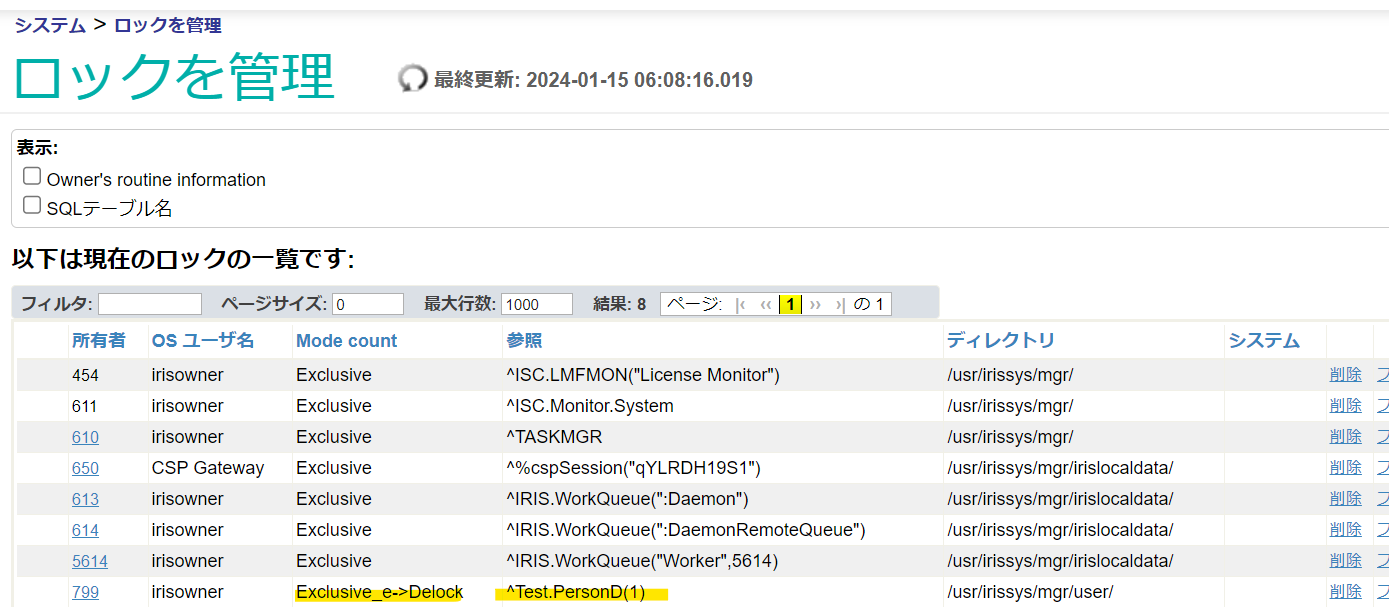Viewport: 1389px width, 607px height.
Task: Open process 799 owner link
Action: (85, 592)
